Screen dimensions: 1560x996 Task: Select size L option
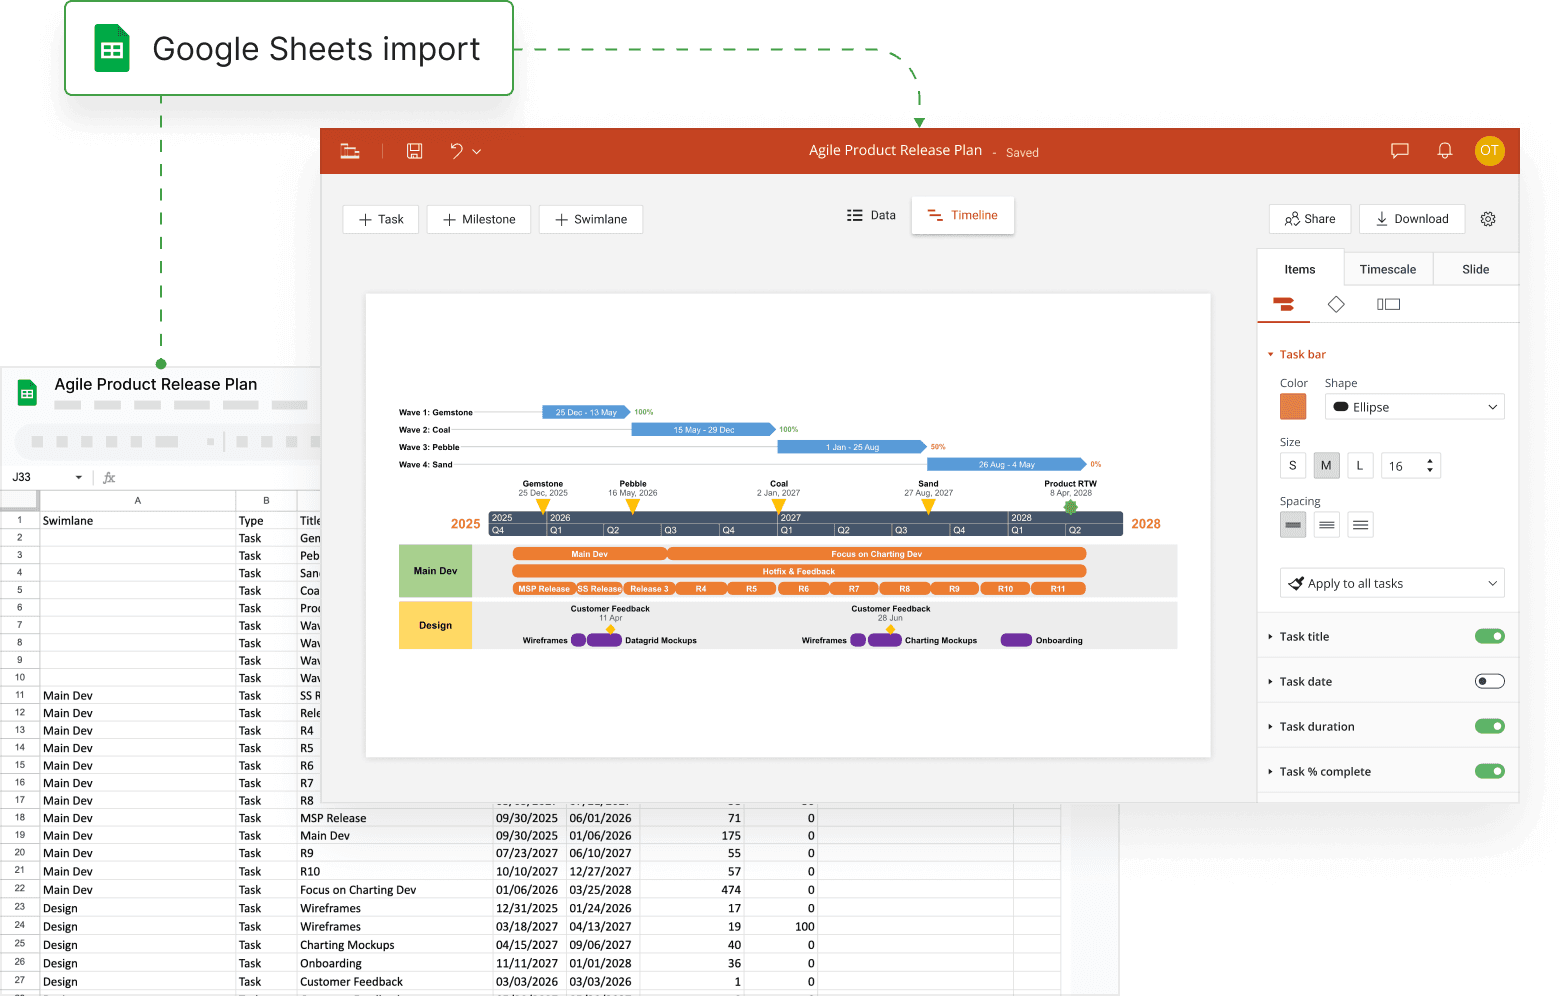[1360, 466]
